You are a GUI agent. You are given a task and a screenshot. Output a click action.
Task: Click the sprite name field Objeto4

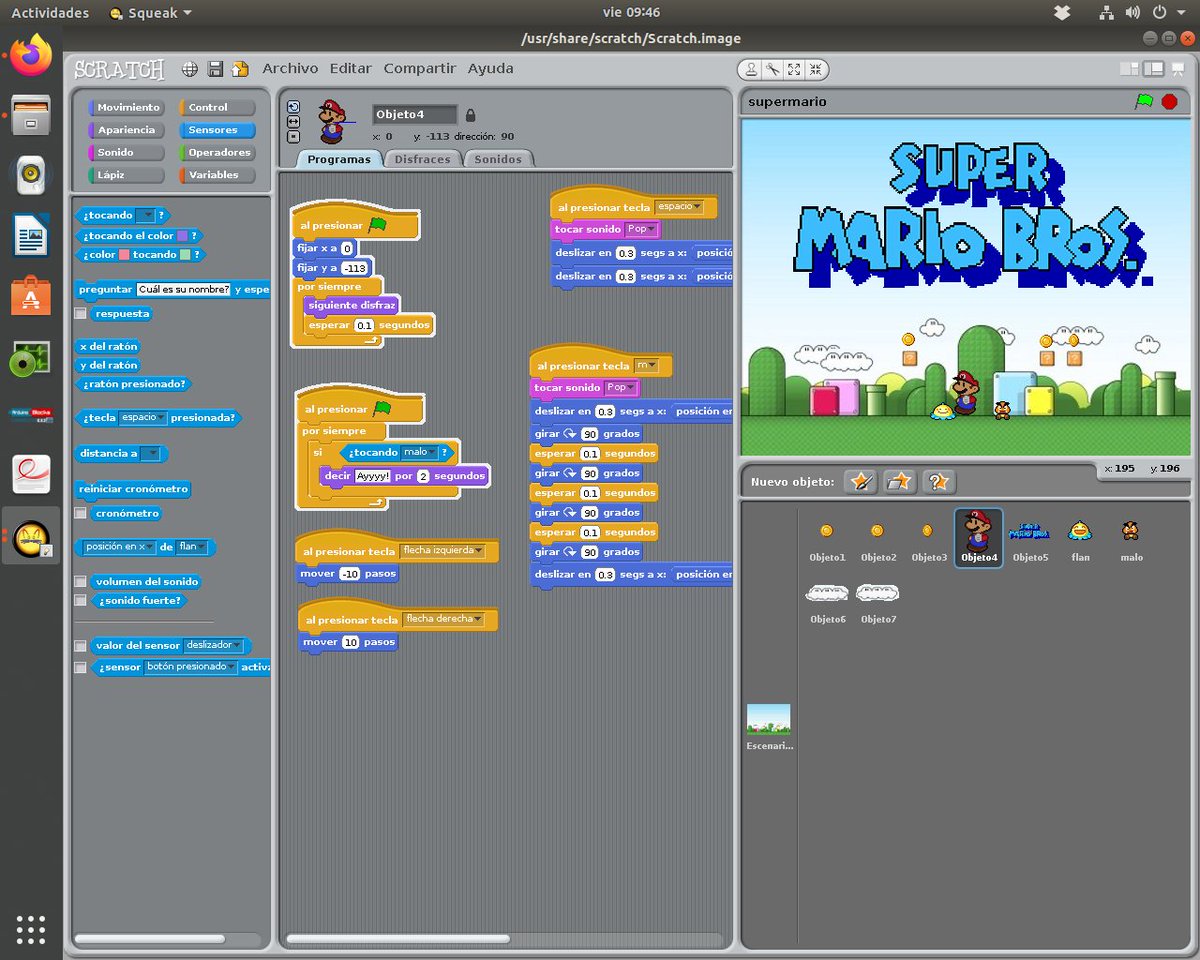point(415,115)
